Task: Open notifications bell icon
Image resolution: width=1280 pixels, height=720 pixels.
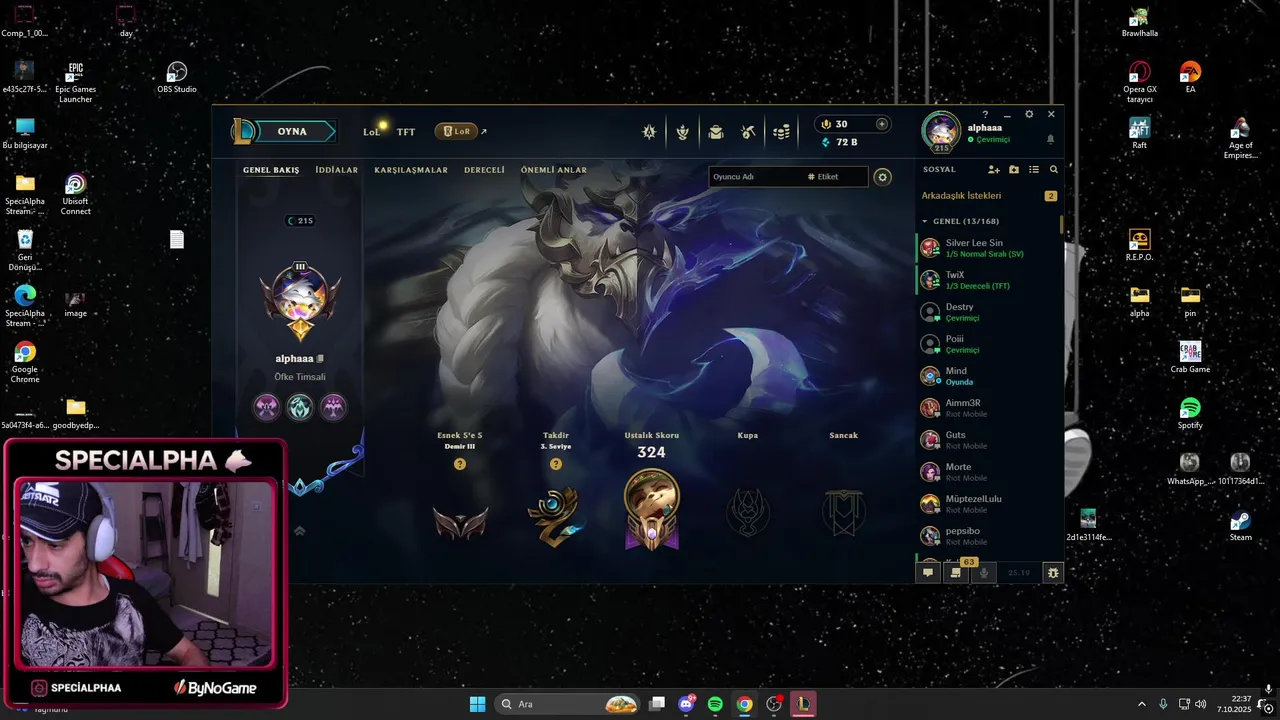Action: coord(1050,139)
